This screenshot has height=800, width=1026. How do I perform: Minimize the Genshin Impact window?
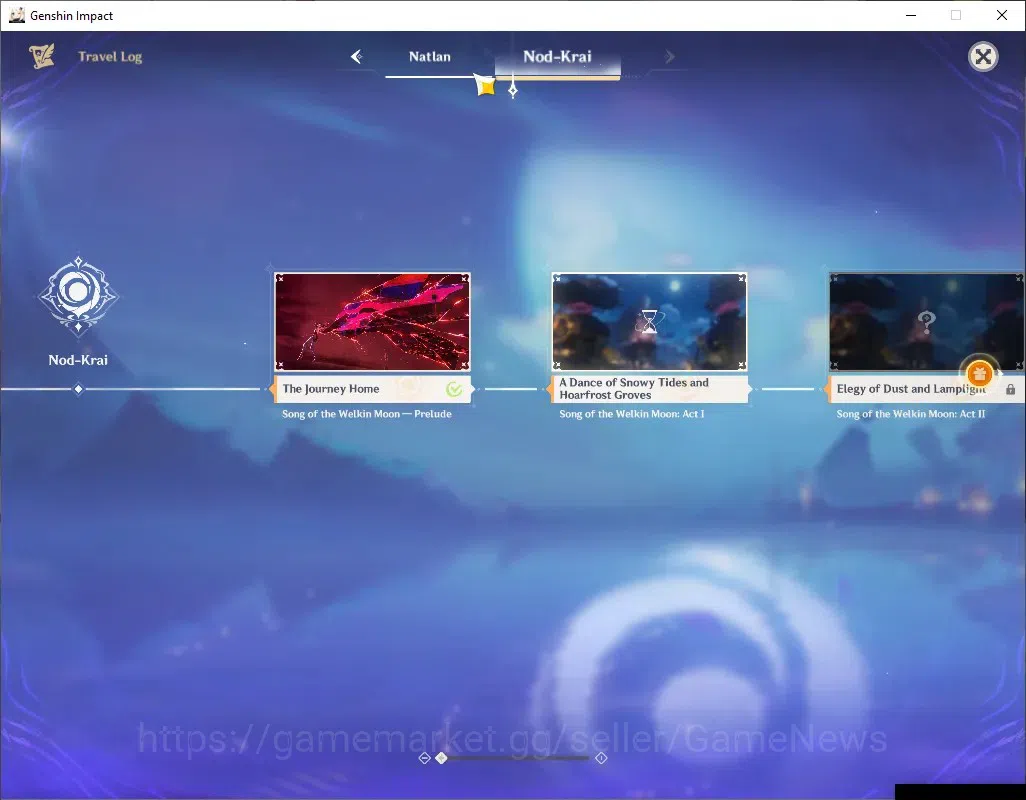pos(911,15)
